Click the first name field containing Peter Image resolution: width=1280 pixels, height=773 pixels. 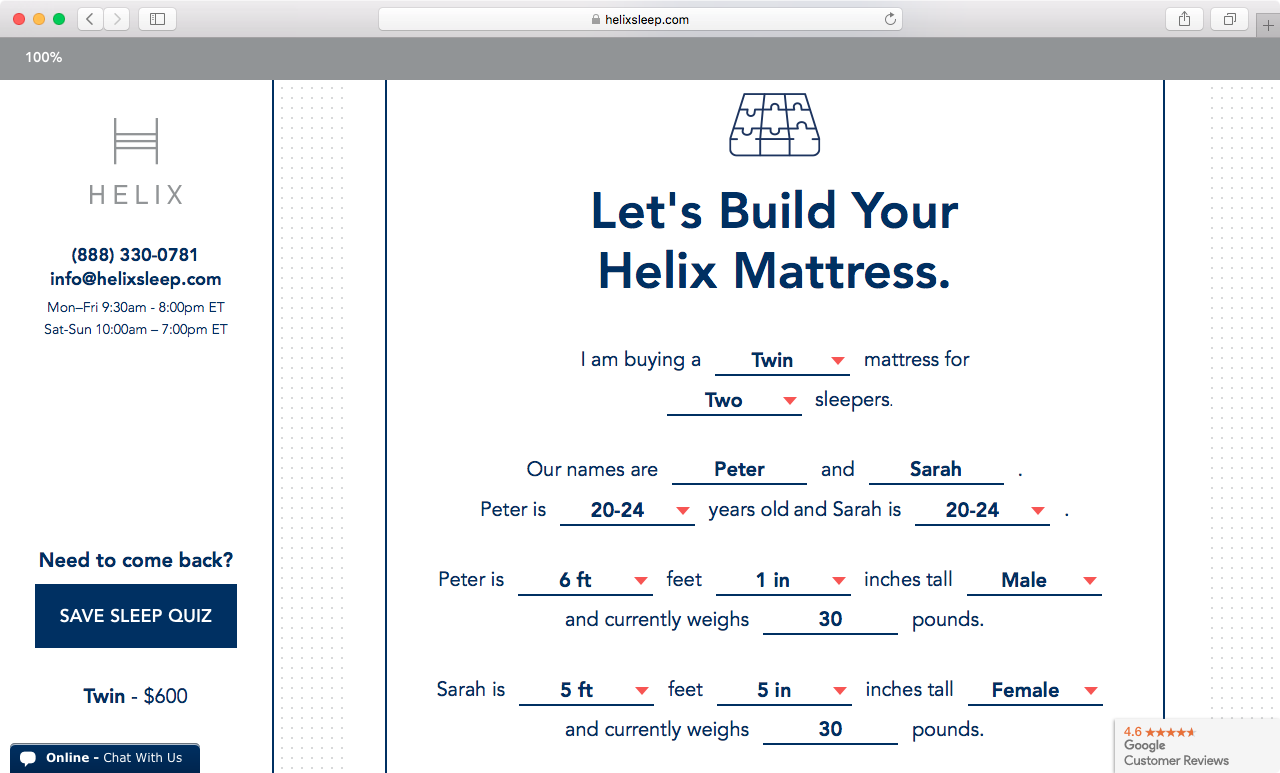coord(739,470)
